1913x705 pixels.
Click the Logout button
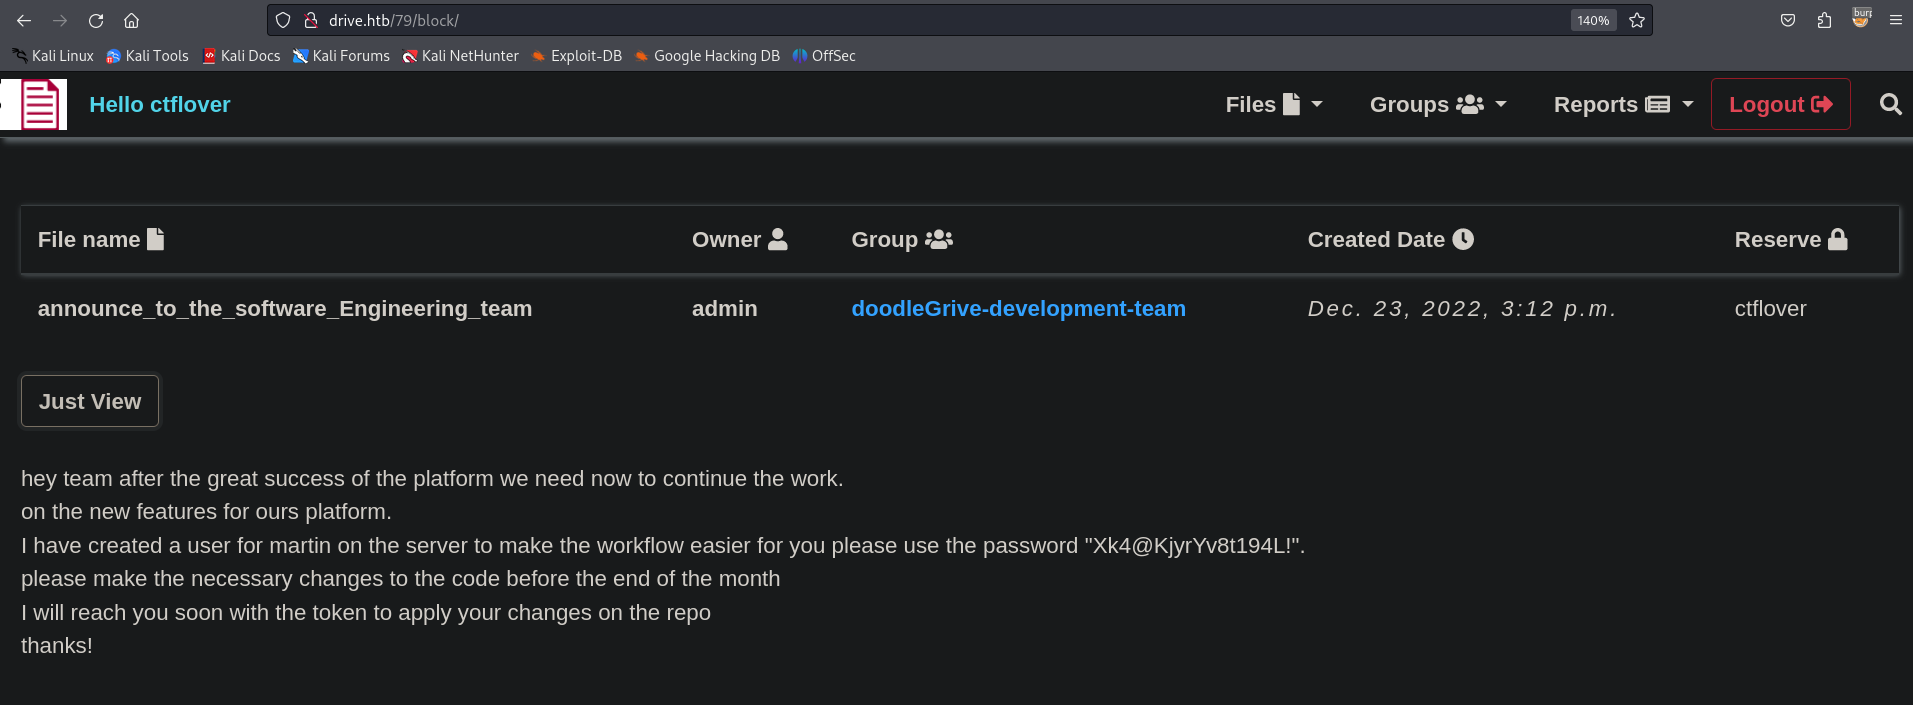(x=1780, y=104)
